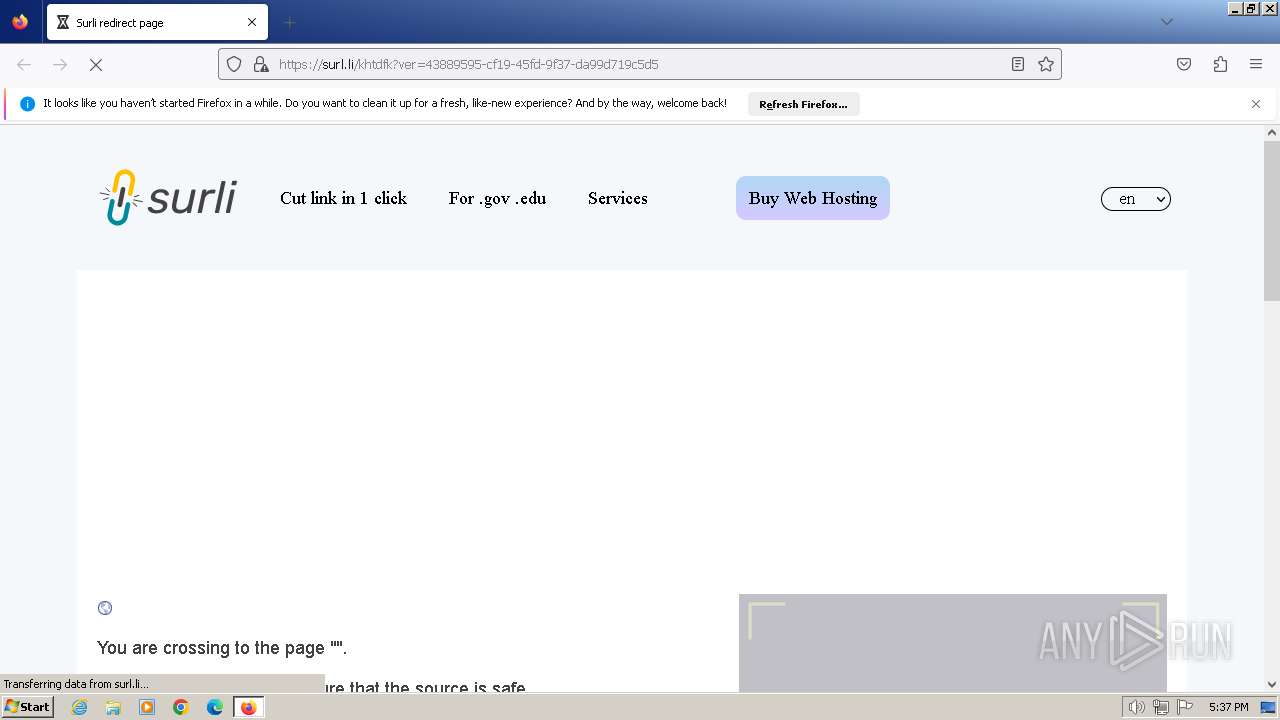1280x720 pixels.
Task: Launch Microsoft Edge from taskbar
Action: [x=215, y=707]
